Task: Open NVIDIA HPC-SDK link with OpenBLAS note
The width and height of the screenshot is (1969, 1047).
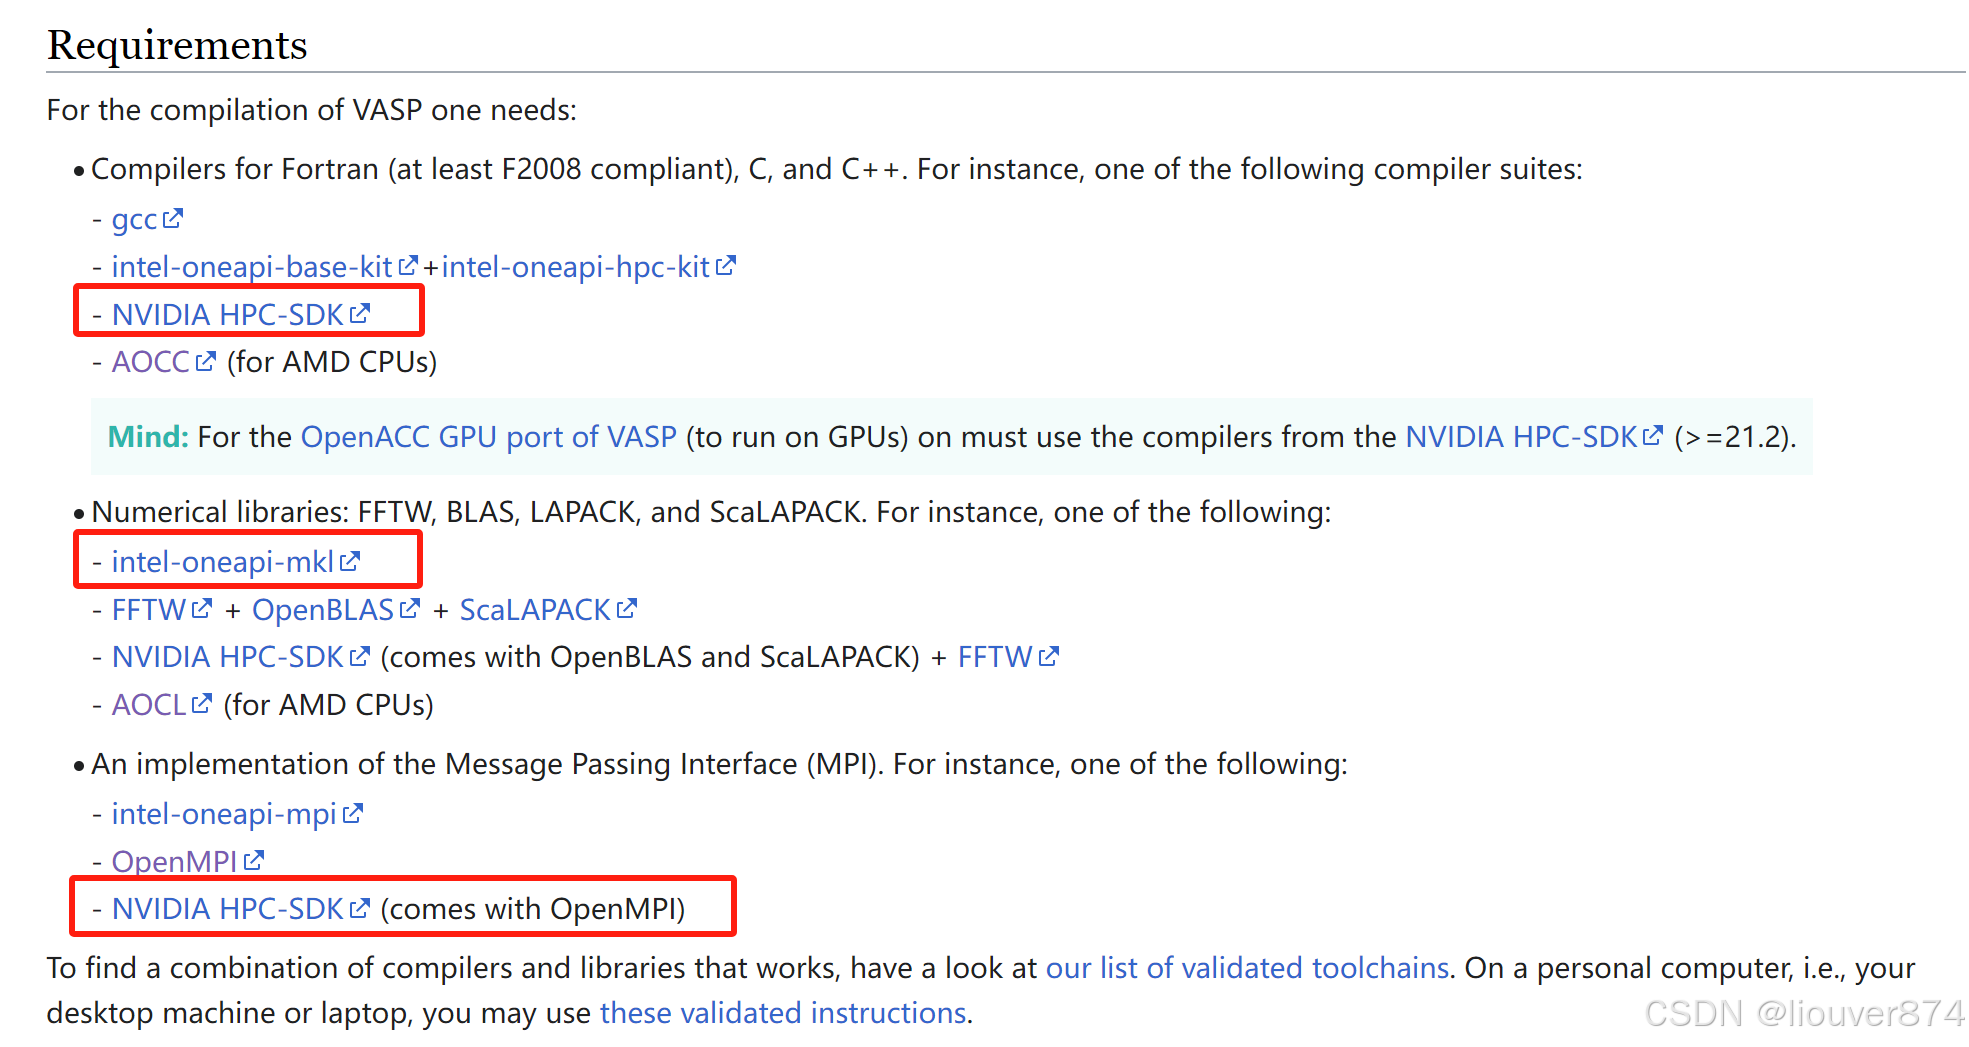Action: point(227,657)
